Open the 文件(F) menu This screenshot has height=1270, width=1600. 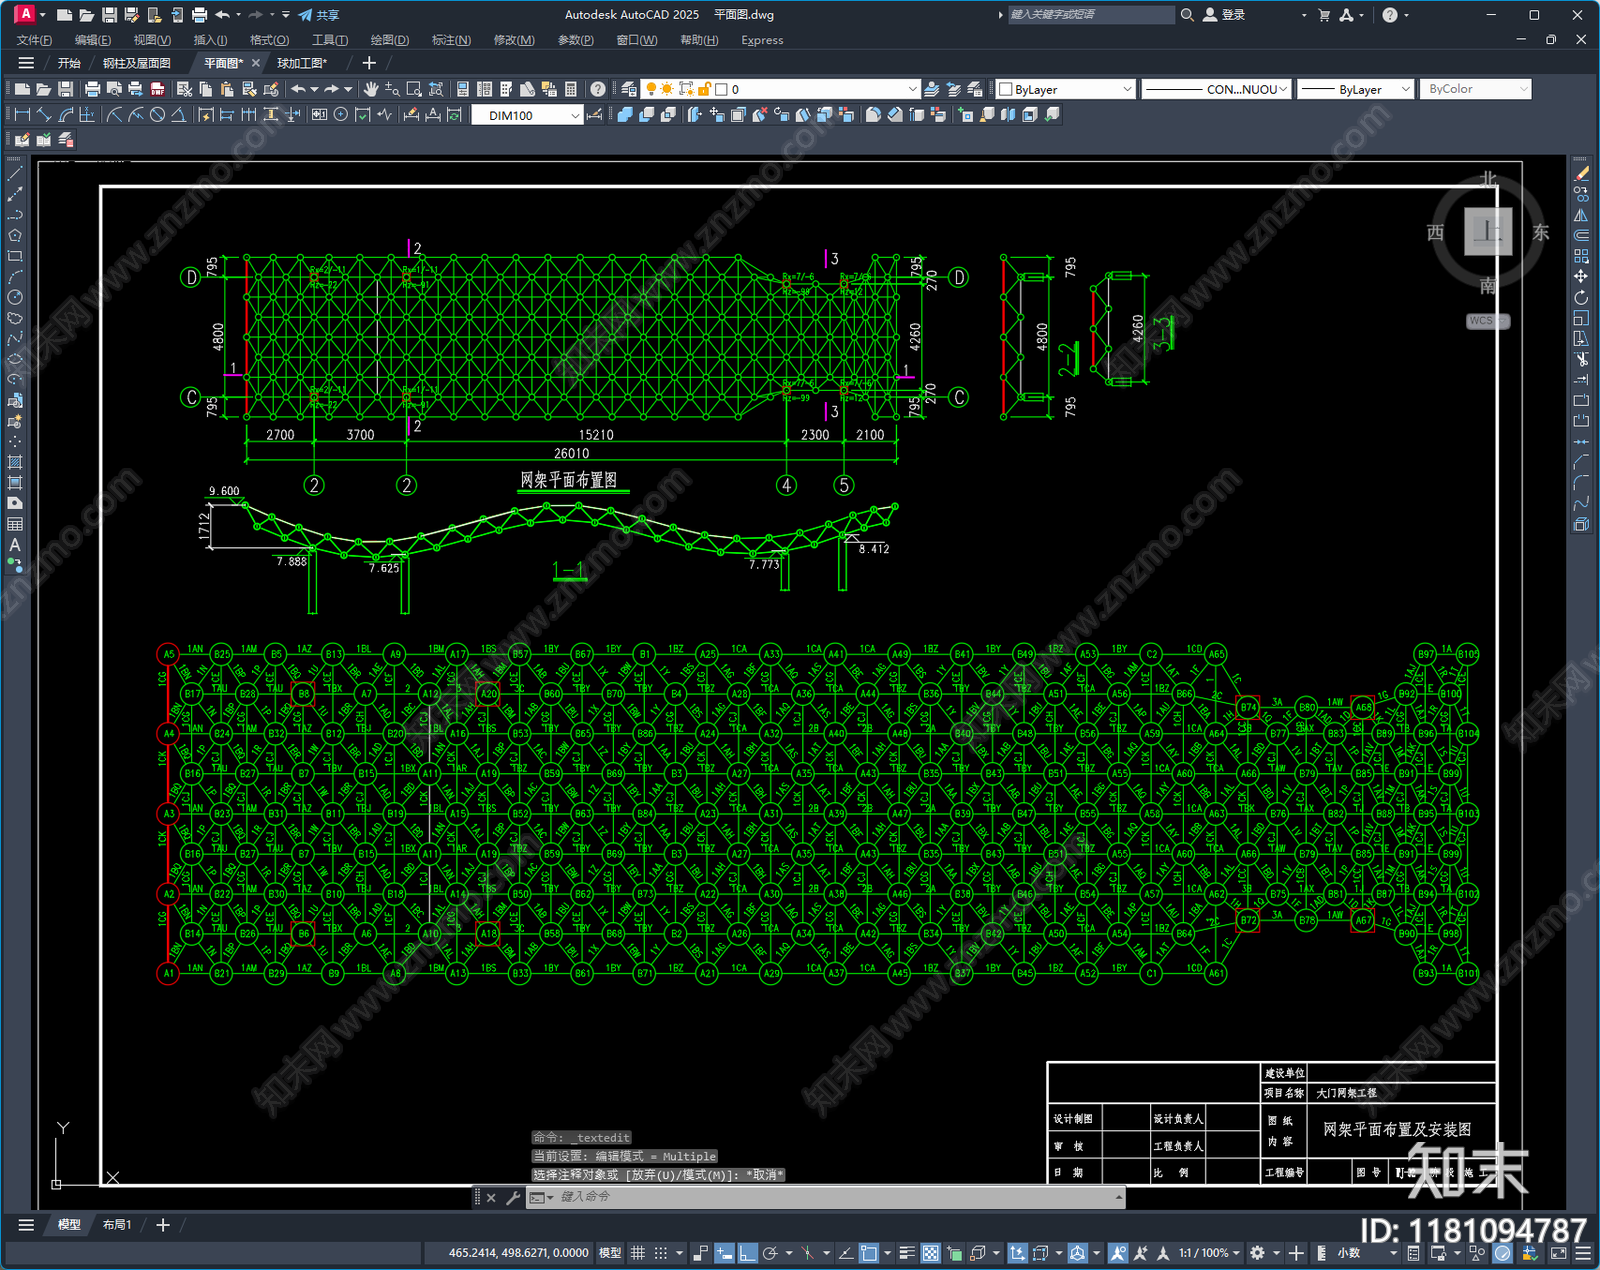(x=34, y=40)
